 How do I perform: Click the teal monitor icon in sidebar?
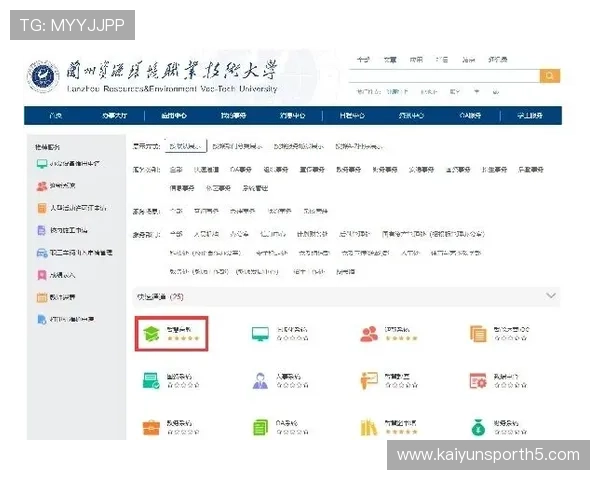coord(42,164)
